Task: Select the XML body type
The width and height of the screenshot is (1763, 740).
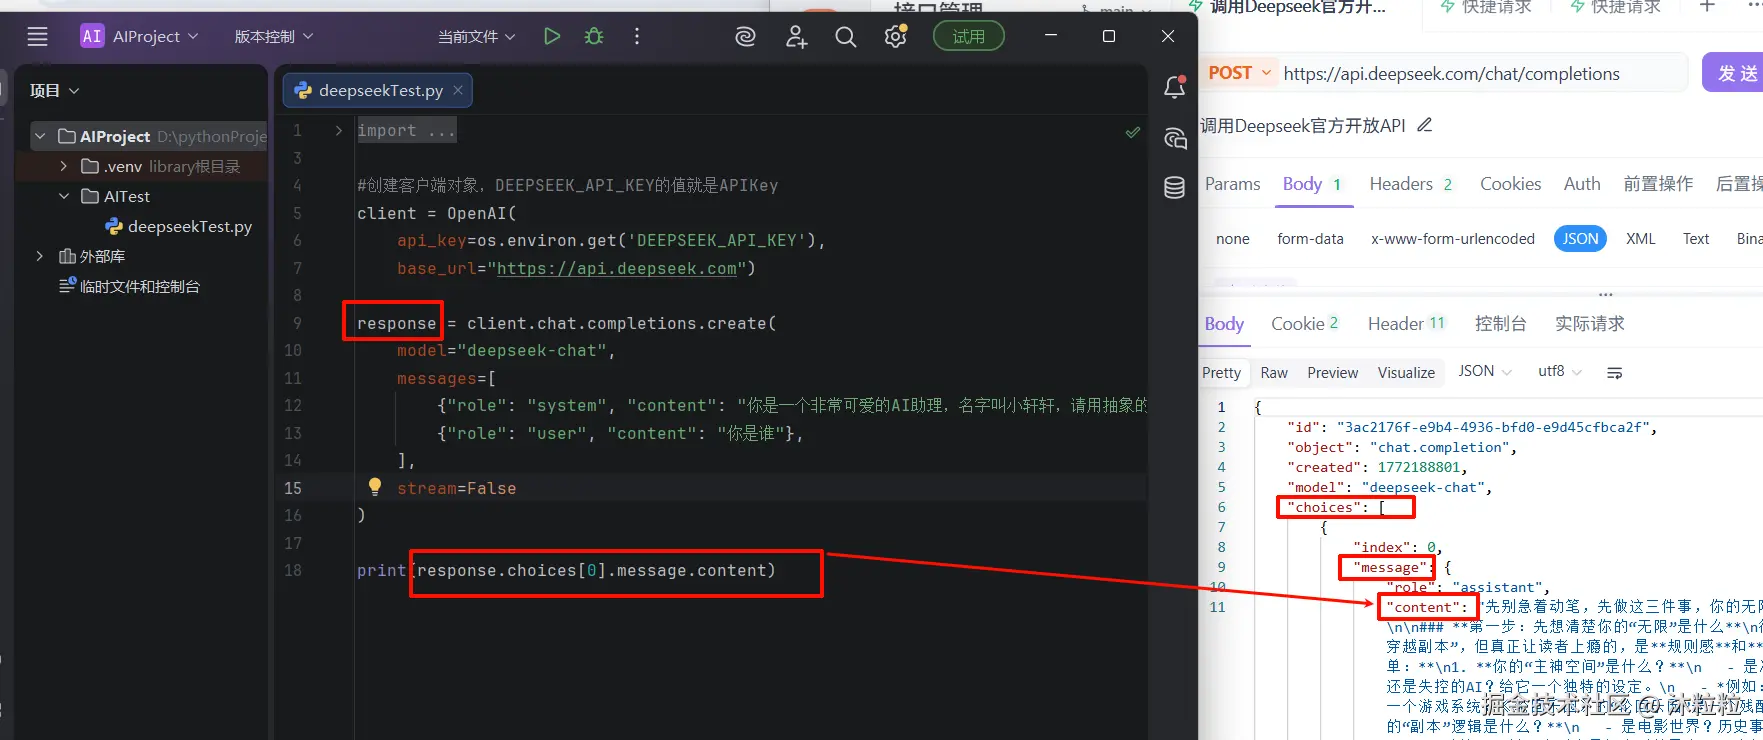Action: [x=1640, y=239]
